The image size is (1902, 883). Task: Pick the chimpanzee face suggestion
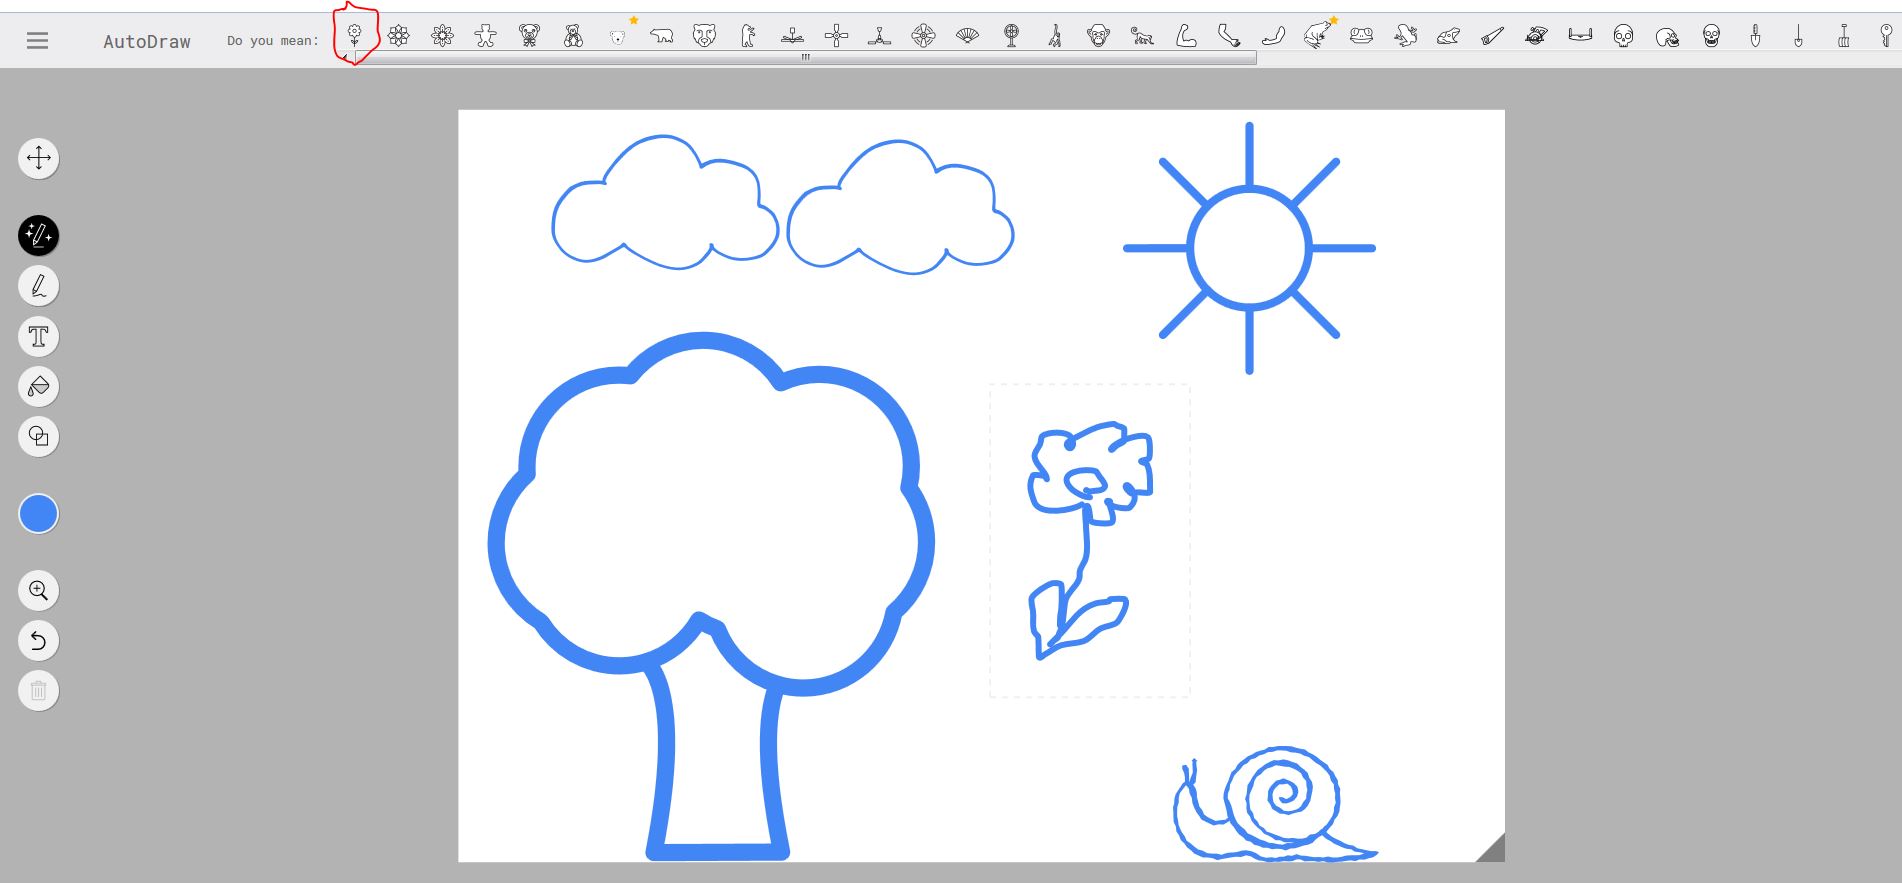tap(1099, 37)
